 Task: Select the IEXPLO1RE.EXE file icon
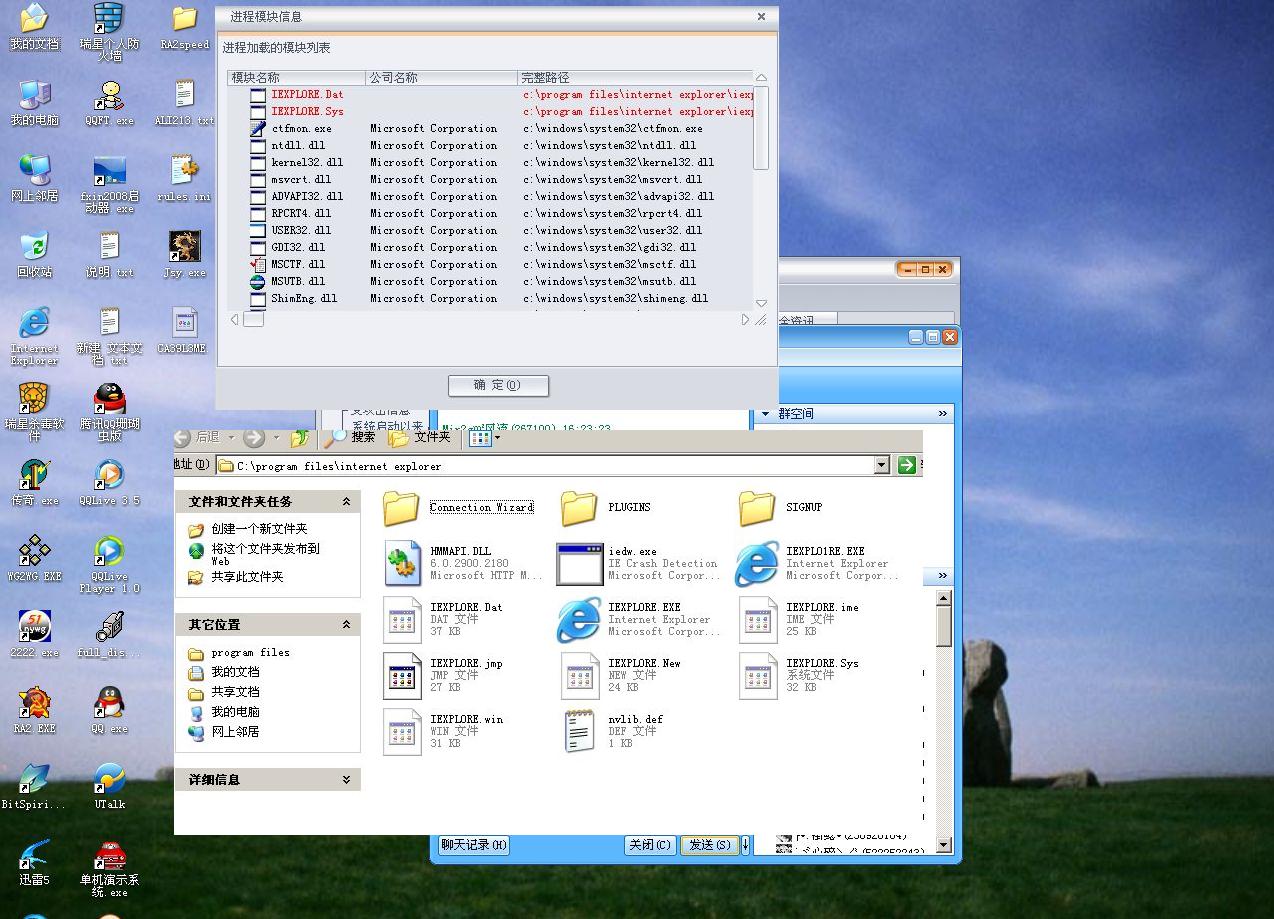point(757,564)
